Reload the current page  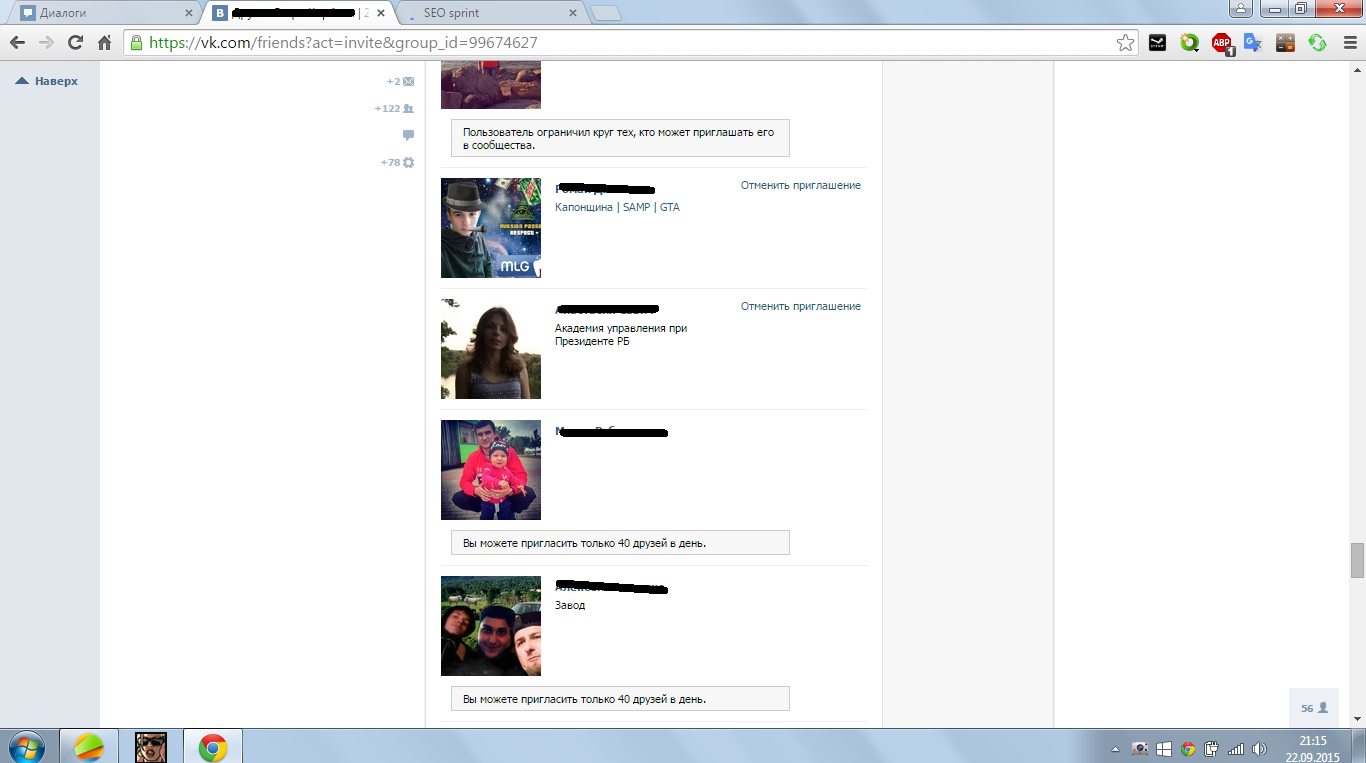(x=75, y=43)
